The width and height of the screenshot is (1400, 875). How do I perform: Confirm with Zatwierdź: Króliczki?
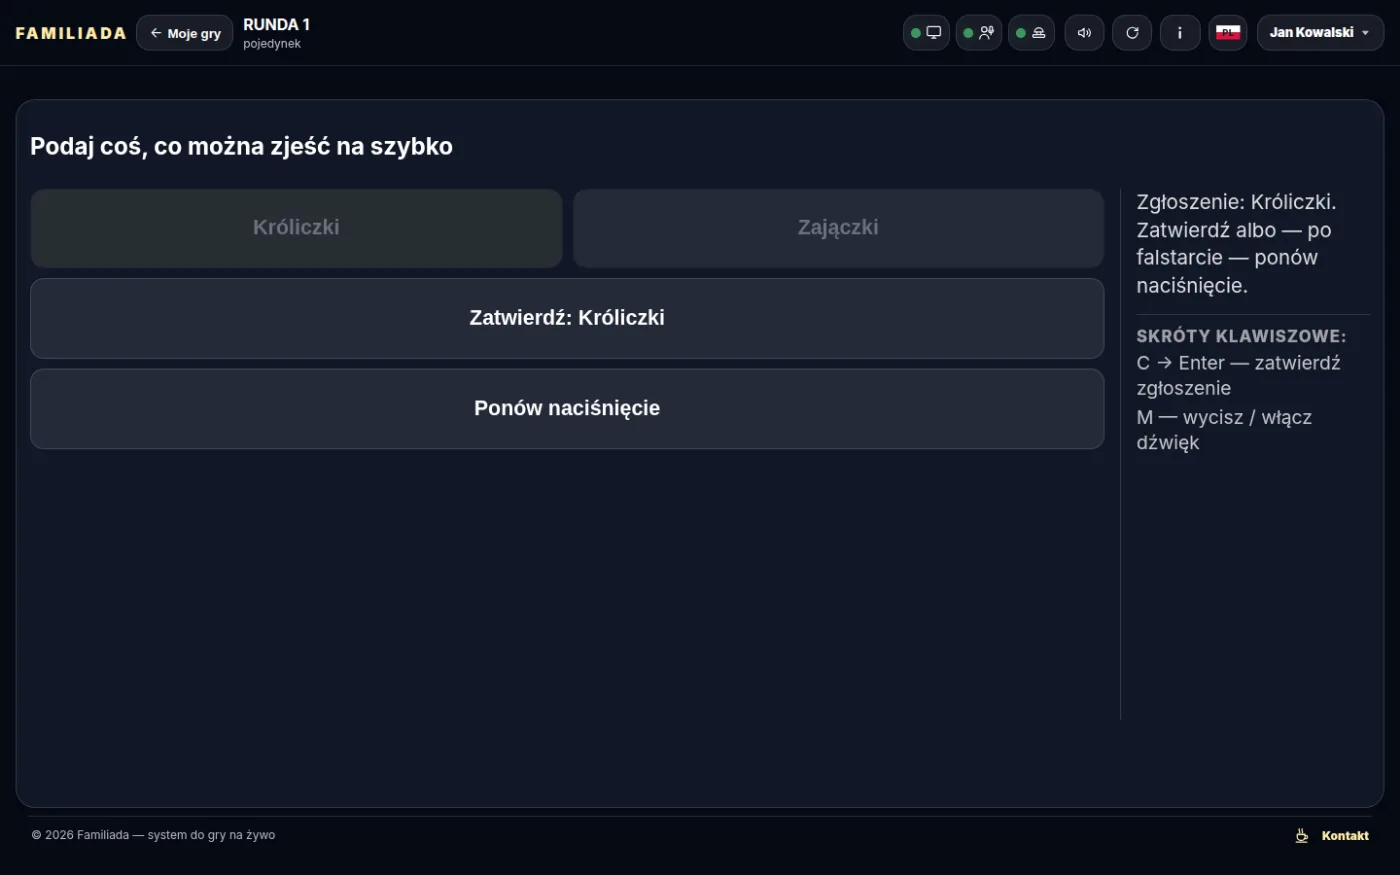(567, 318)
